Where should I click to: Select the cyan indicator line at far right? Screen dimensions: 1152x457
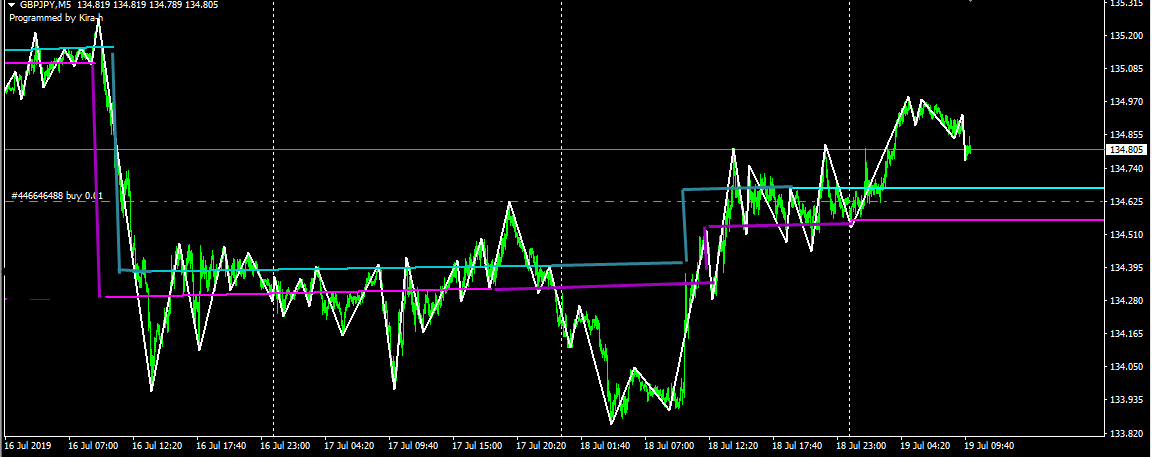[x=1050, y=188]
